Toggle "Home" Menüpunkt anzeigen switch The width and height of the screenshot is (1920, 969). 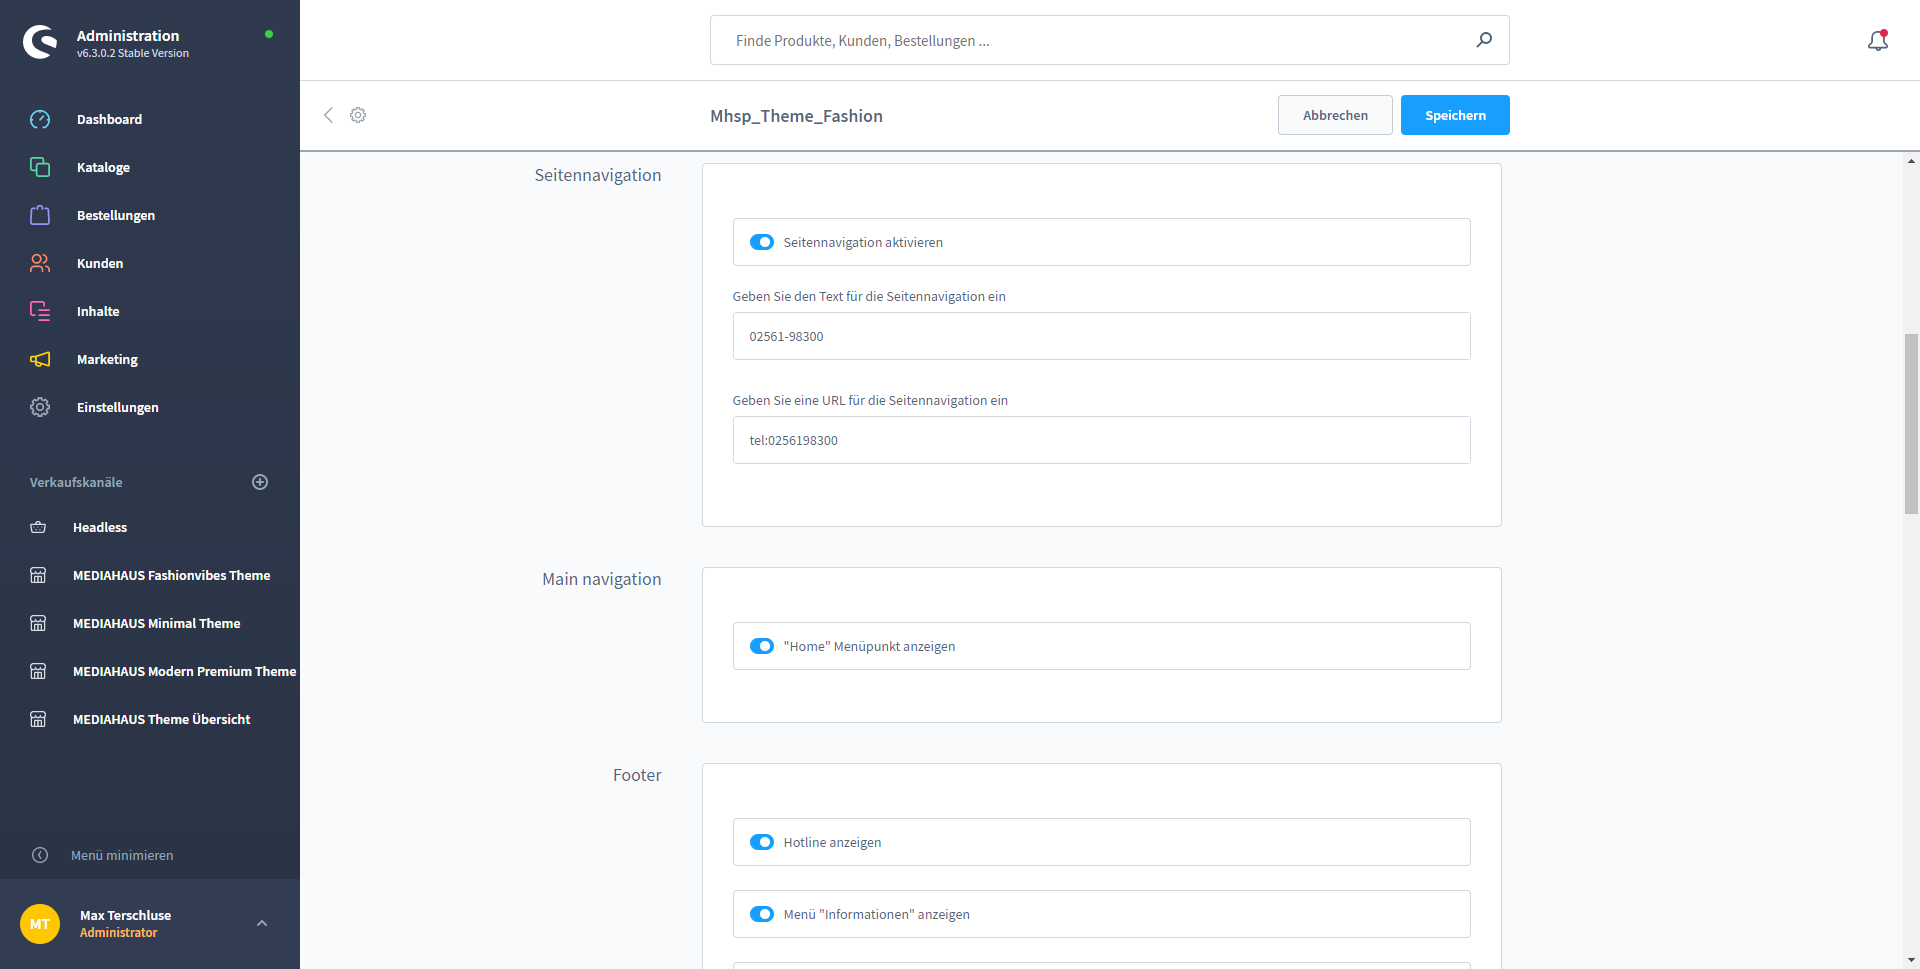762,646
